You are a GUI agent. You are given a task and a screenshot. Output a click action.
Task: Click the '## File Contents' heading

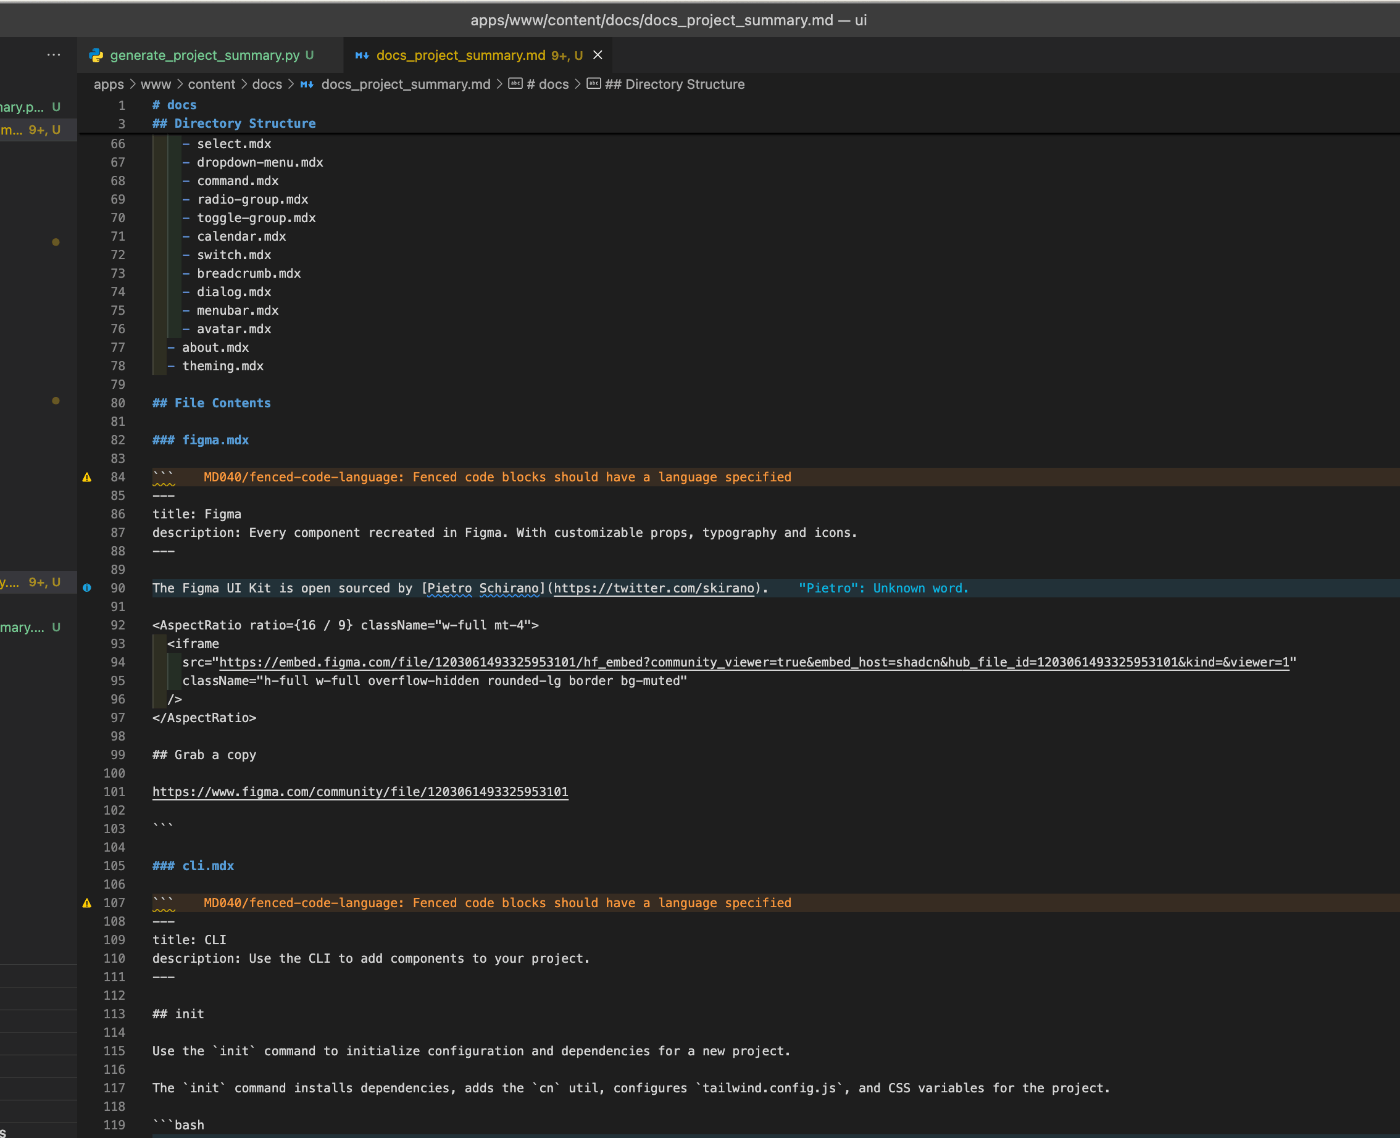(x=212, y=403)
